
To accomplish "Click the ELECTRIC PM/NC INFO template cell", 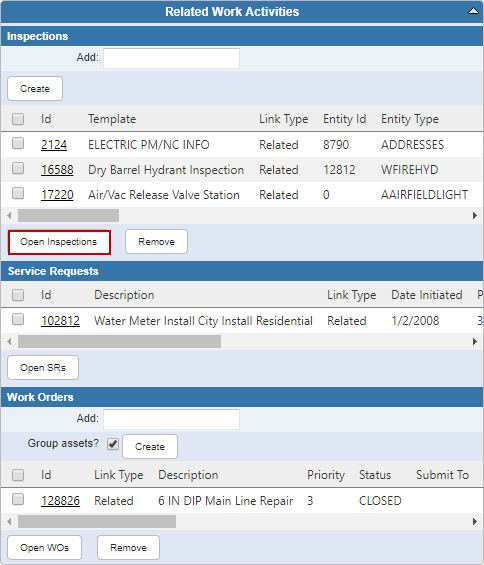I will point(149,144).
